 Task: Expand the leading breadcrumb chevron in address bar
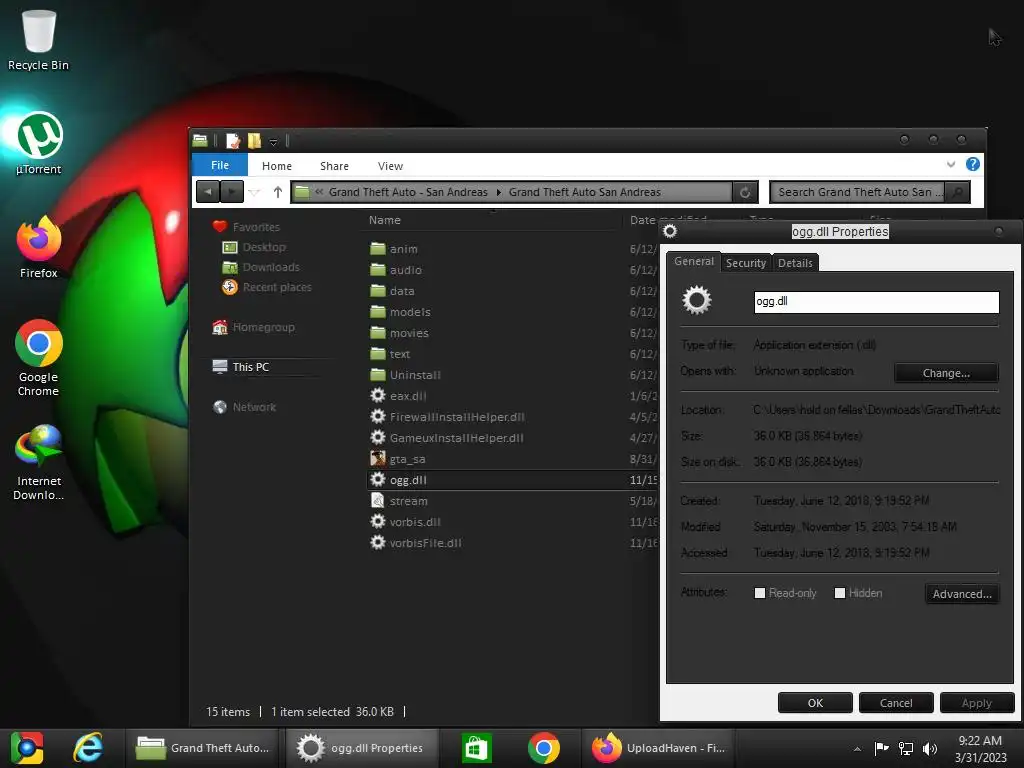[x=319, y=192]
